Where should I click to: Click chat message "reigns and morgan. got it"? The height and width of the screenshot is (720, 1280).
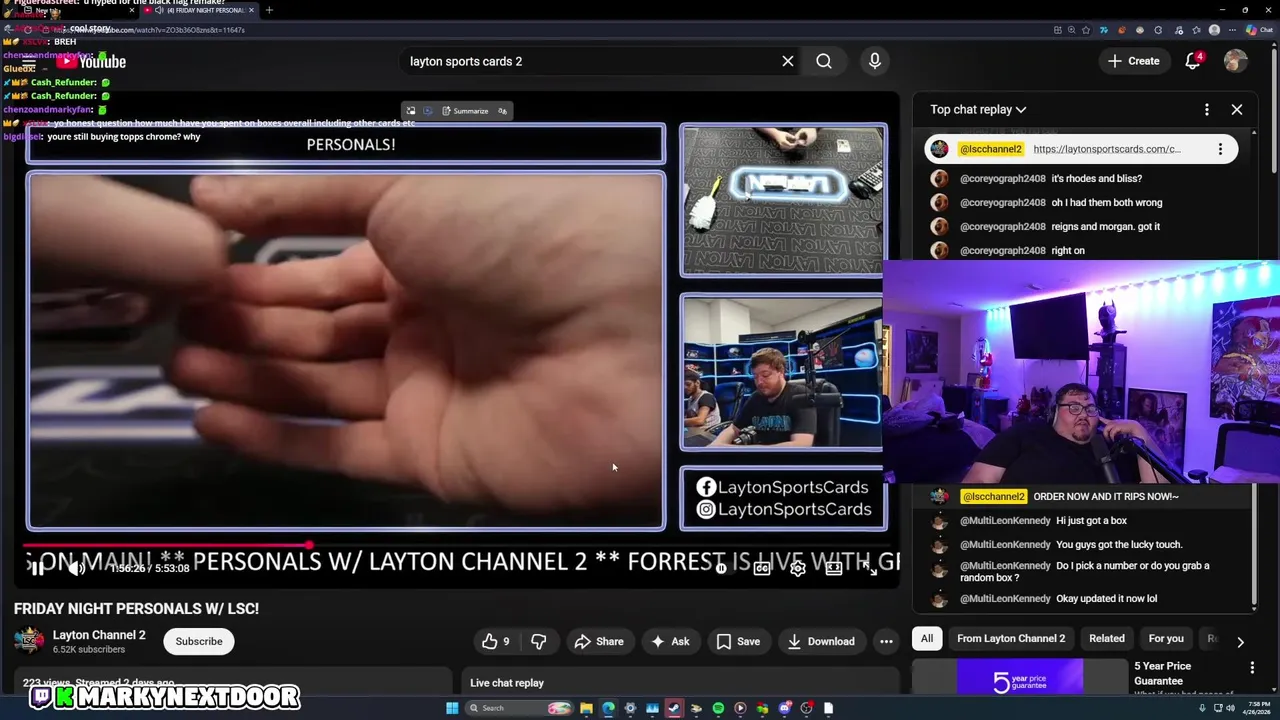point(1105,227)
